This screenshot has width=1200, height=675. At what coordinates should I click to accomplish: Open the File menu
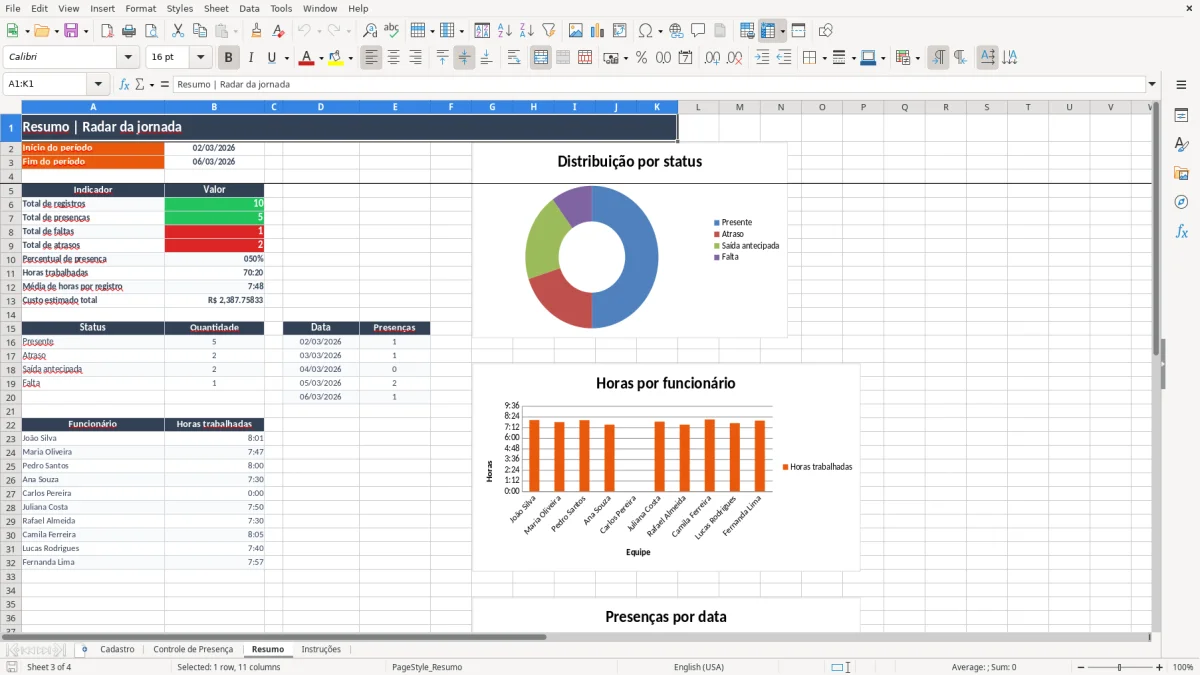[x=12, y=8]
